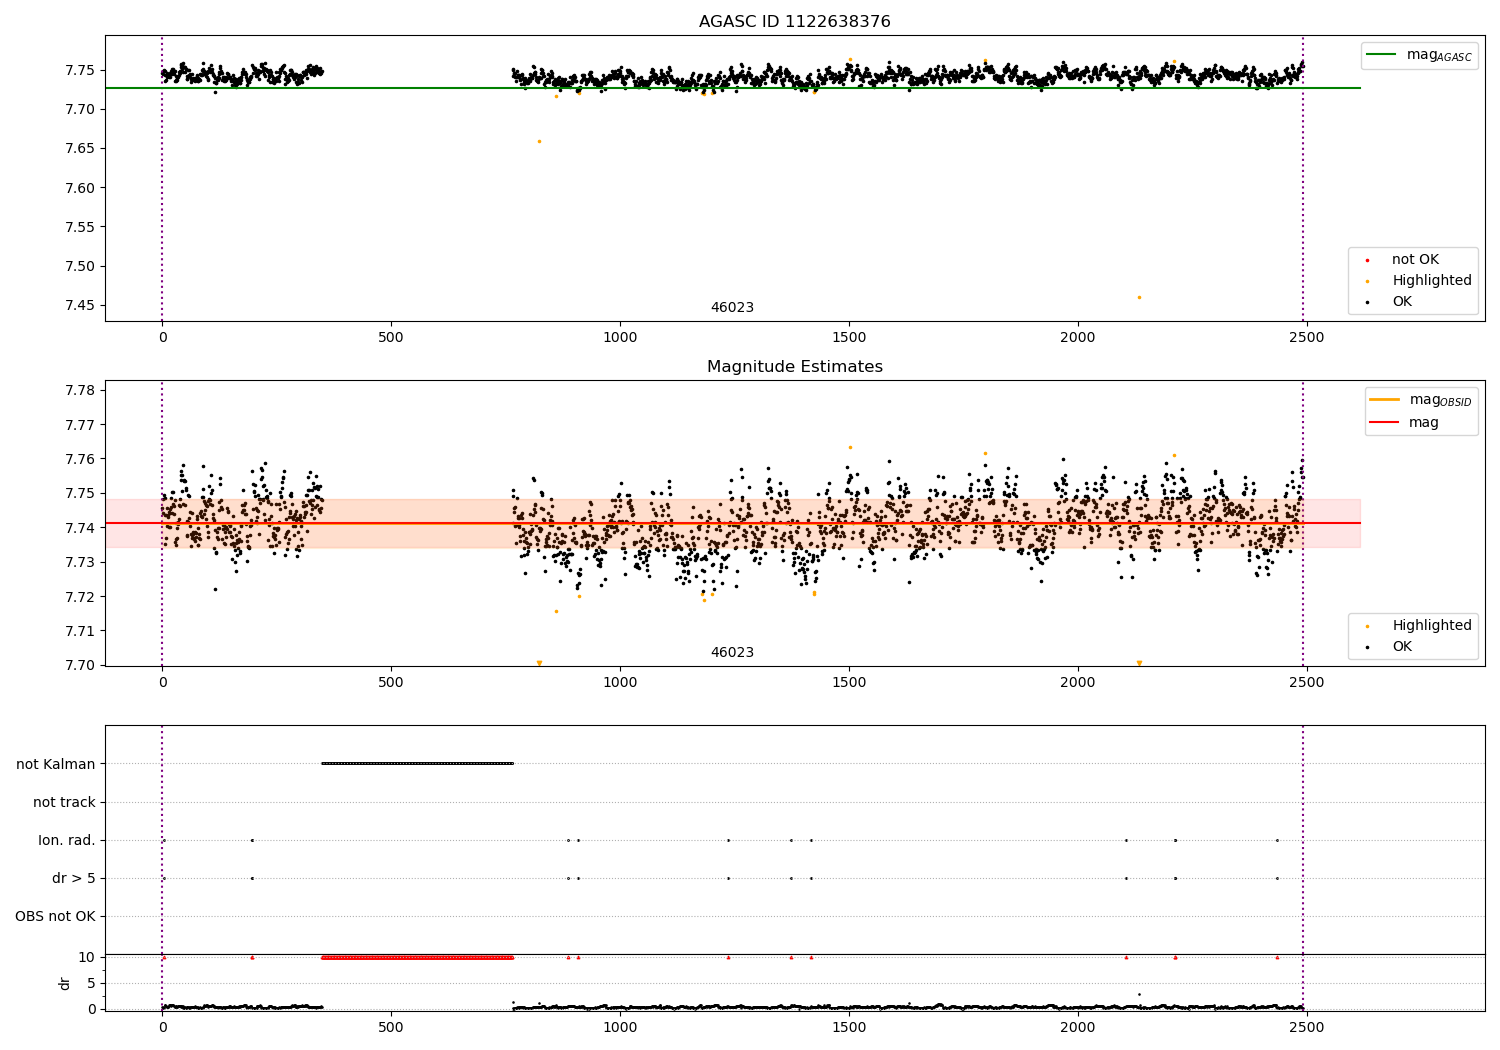Click the 'Highlighted' legend entry in the middle panel
The image size is (1500, 1050).
1419,626
